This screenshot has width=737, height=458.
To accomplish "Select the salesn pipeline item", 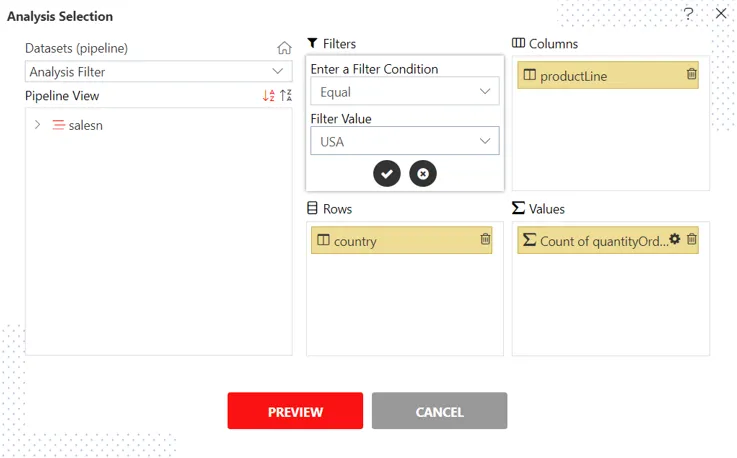I will (85, 125).
